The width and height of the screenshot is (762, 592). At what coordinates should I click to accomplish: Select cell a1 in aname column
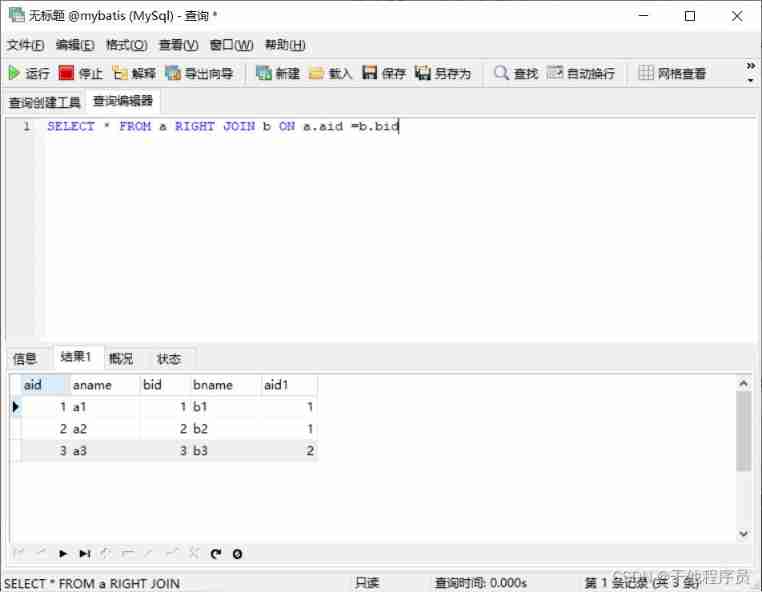pyautogui.click(x=104, y=407)
